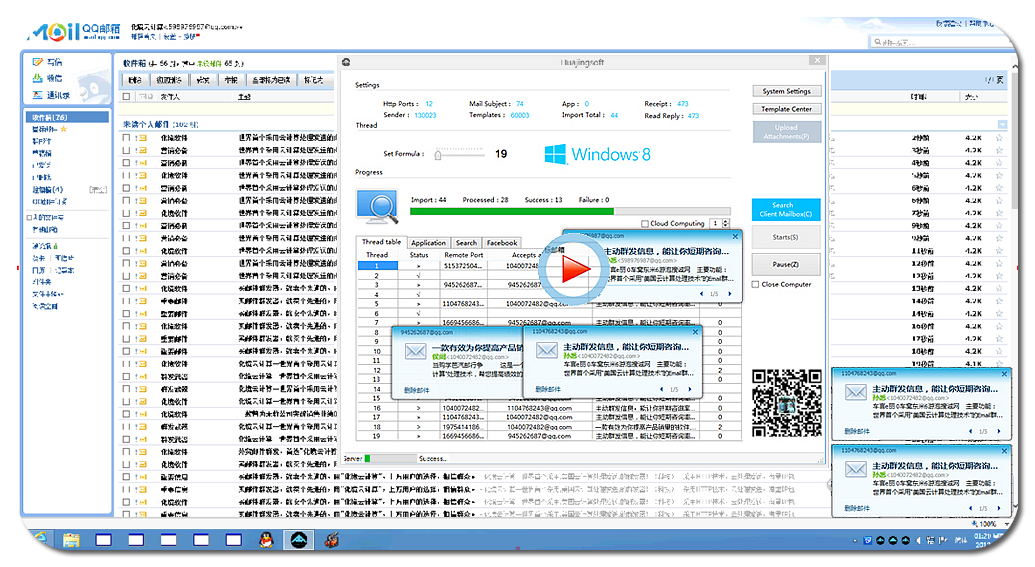
Task: Click the Starts(S) button
Action: (785, 237)
